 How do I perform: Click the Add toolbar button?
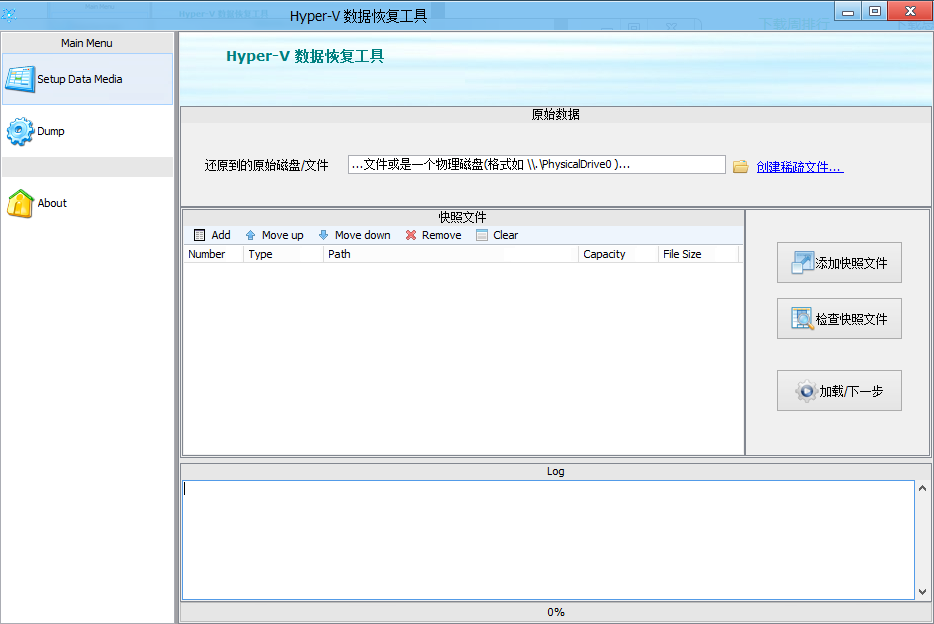point(213,235)
